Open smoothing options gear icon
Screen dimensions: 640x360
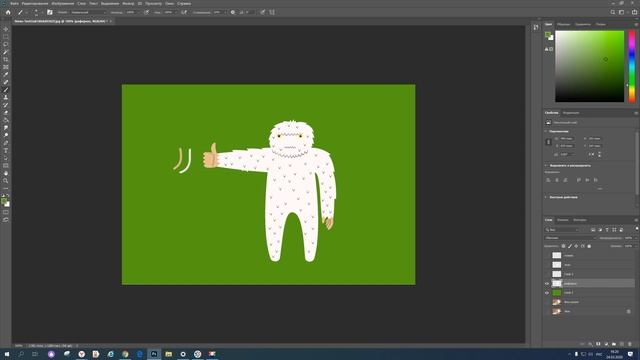point(233,12)
